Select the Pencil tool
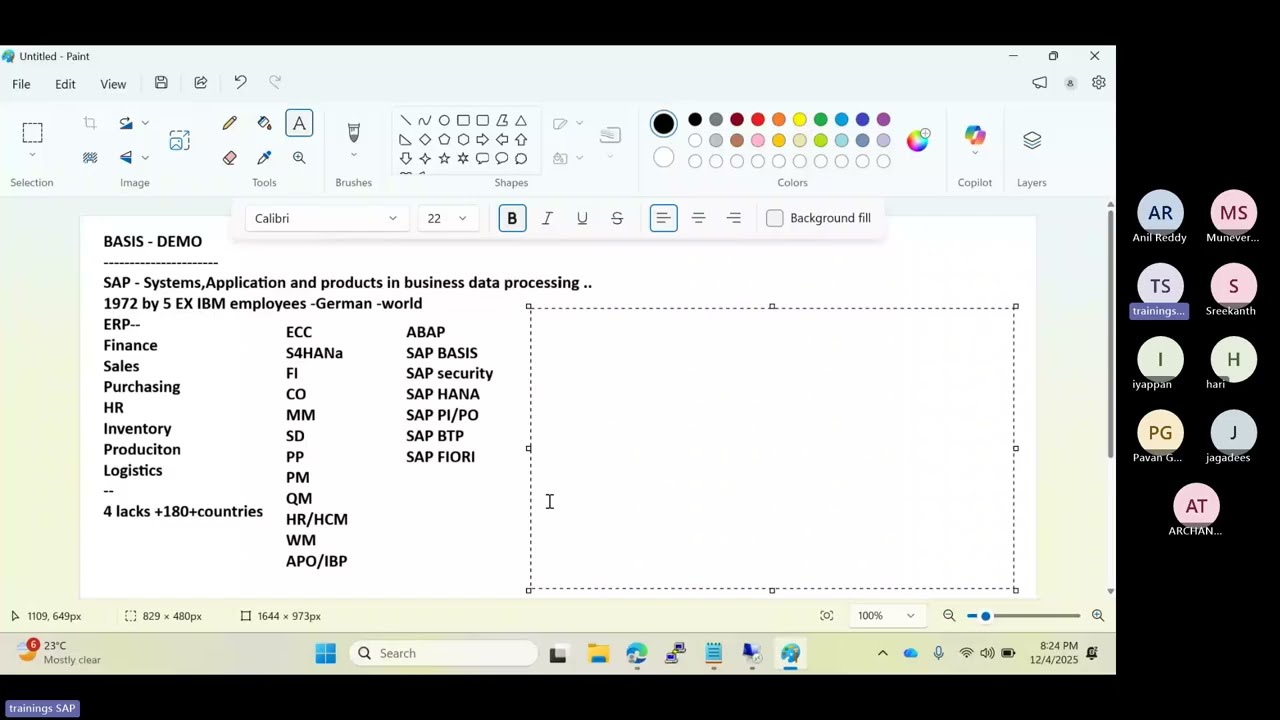The width and height of the screenshot is (1280, 720). click(x=229, y=123)
